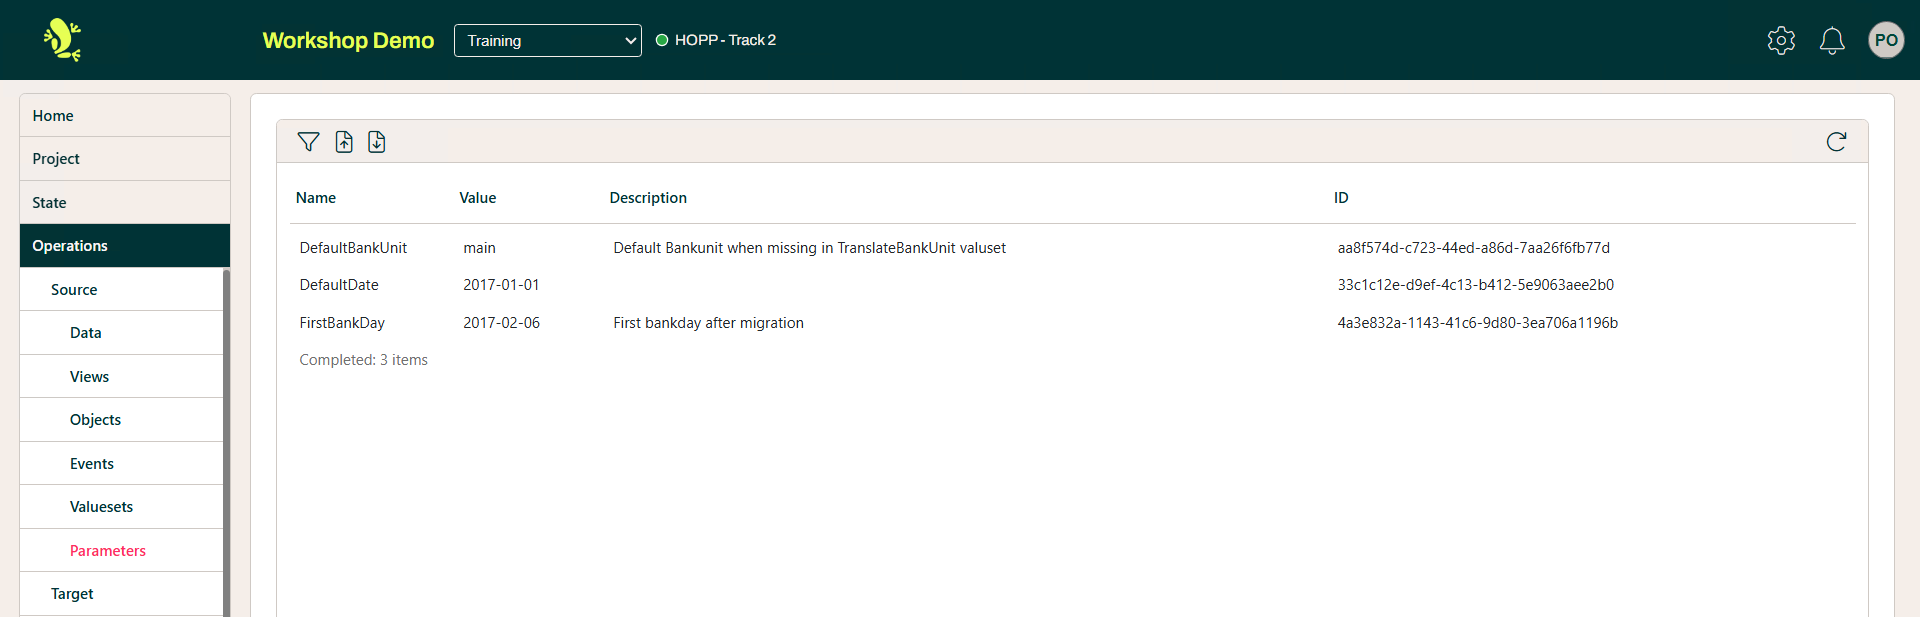Open the Project menu item

point(125,159)
